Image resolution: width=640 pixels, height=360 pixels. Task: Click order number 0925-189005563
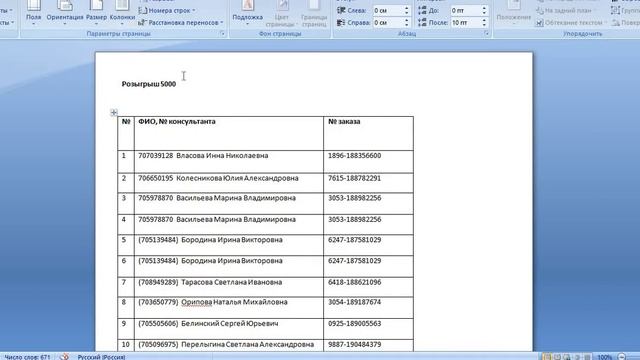[354, 324]
